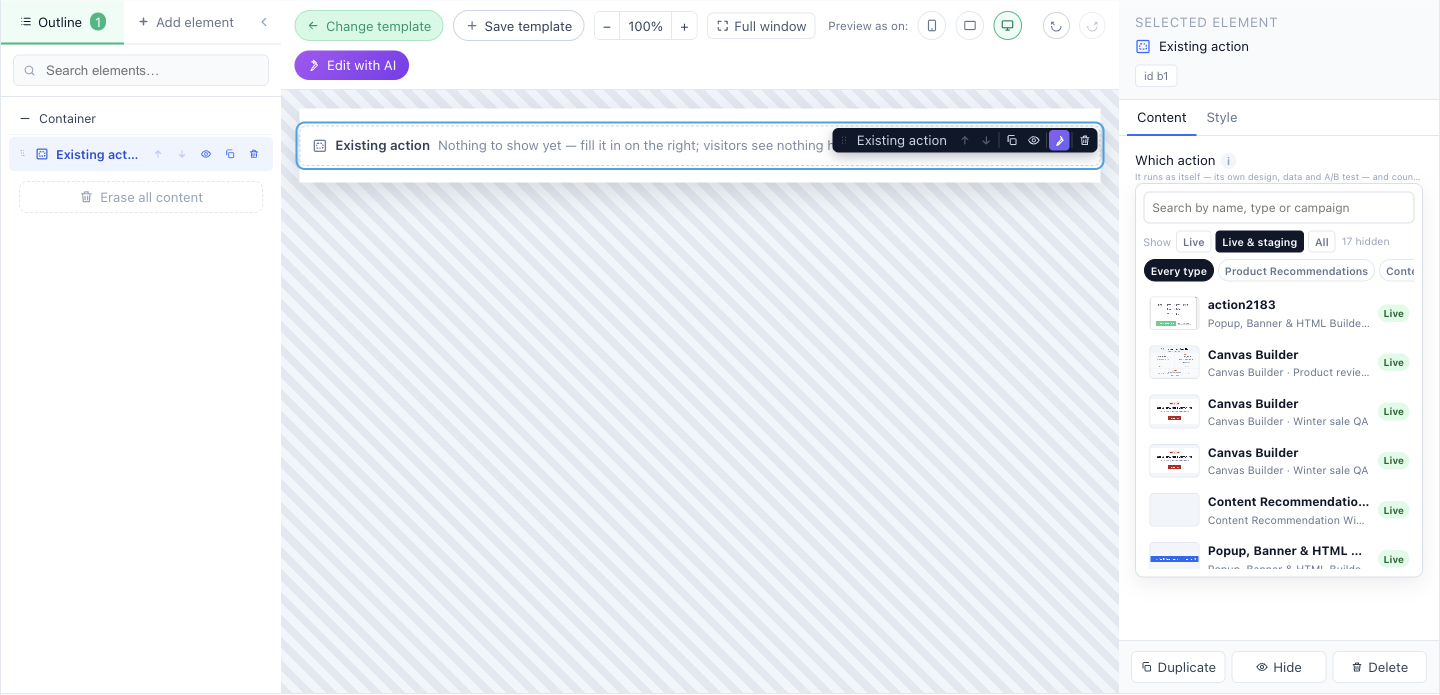The width and height of the screenshot is (1440, 695).
Task: Click trash icon in floating element toolbar
Action: click(1085, 141)
